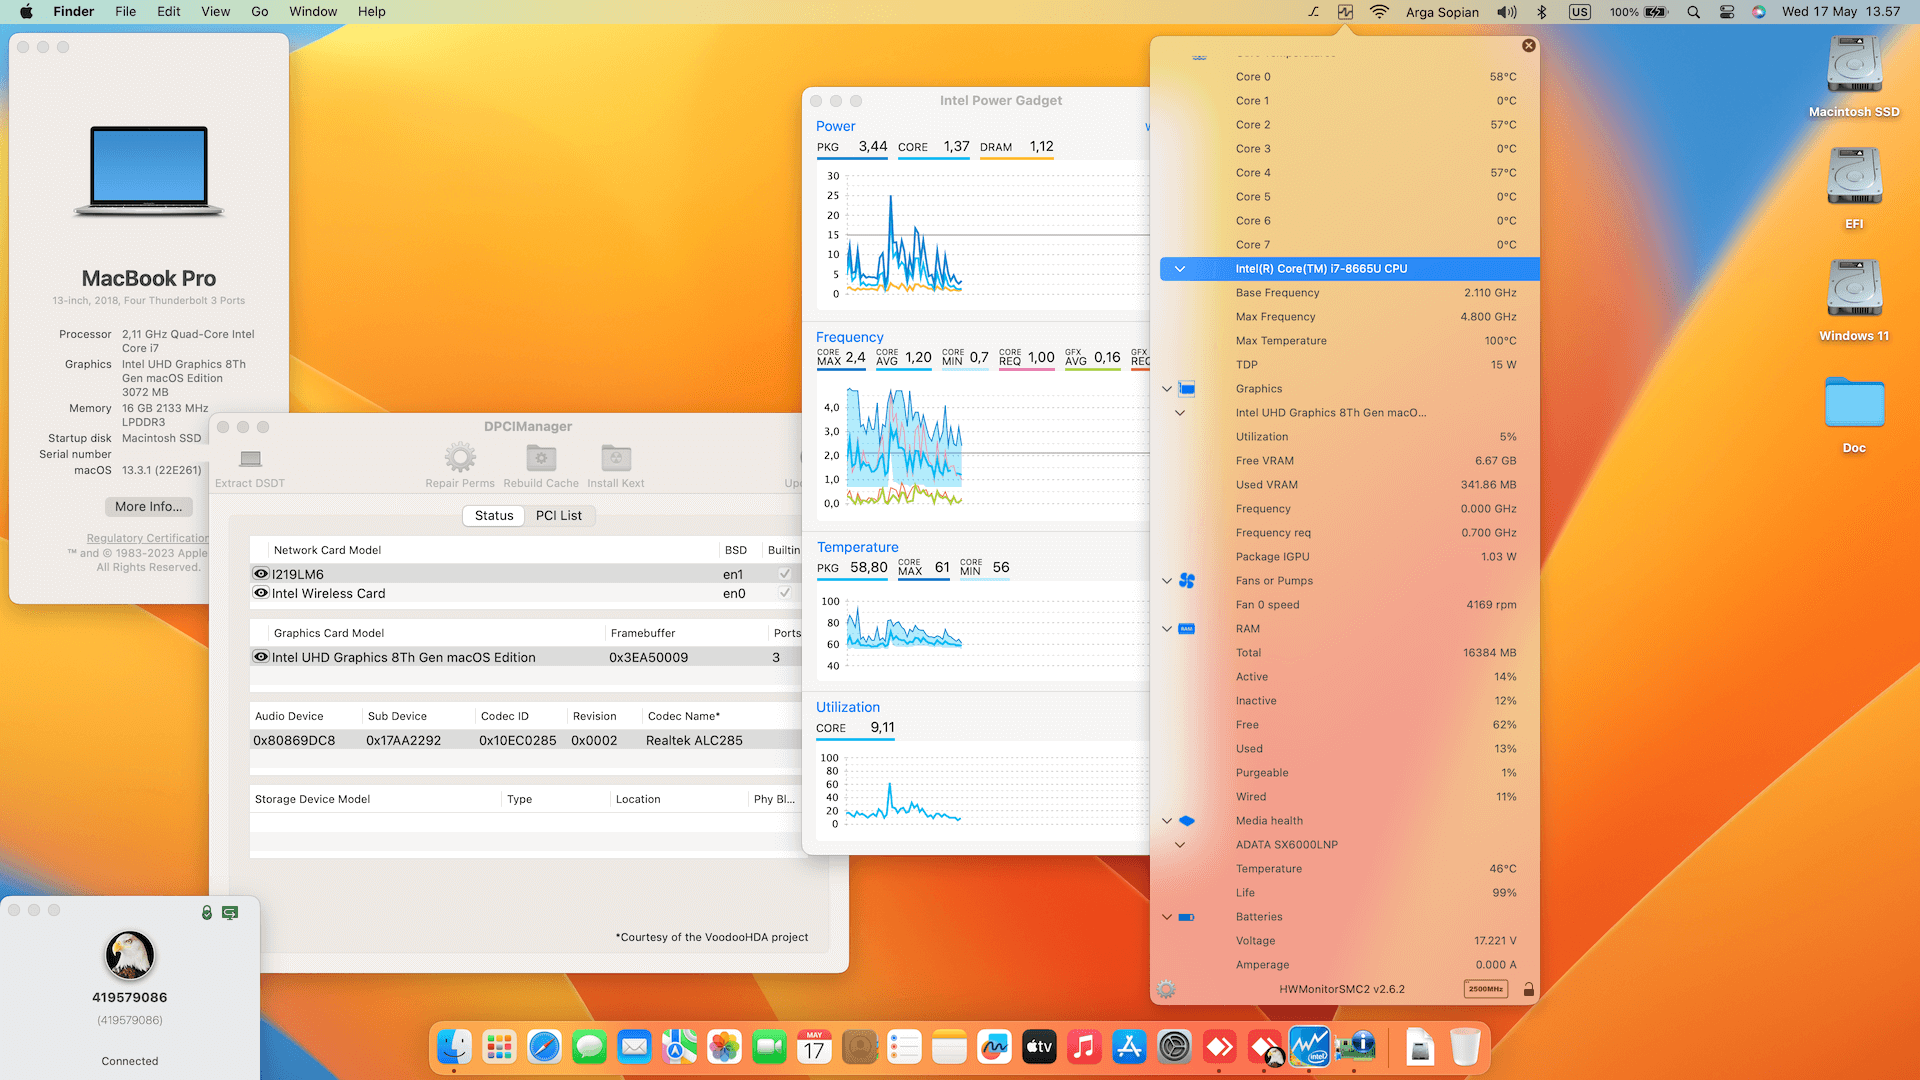Open the Go menu in the menu bar
This screenshot has width=1920, height=1080.
[260, 12]
